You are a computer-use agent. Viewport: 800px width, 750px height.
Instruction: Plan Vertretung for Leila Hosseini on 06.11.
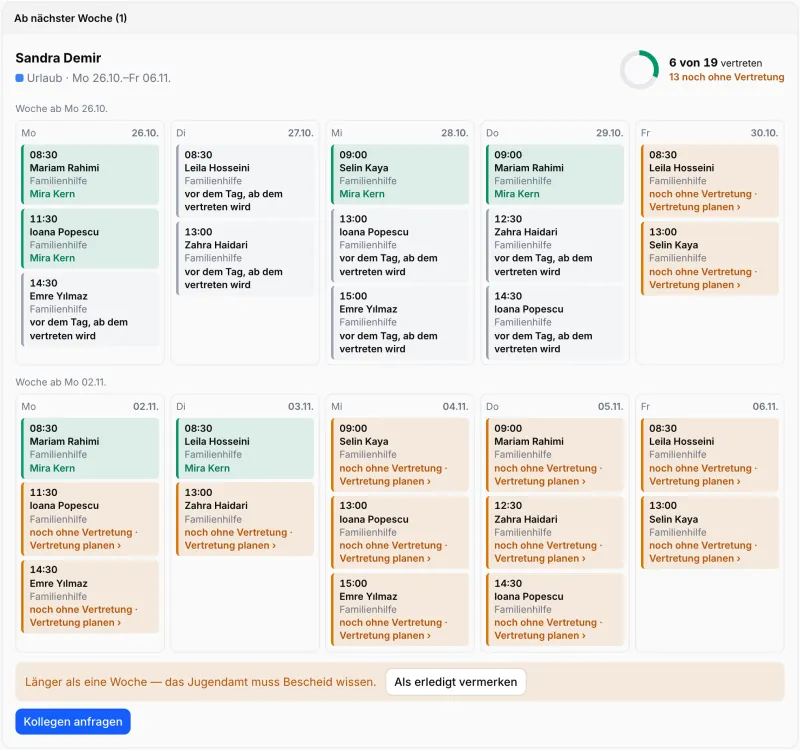click(694, 481)
